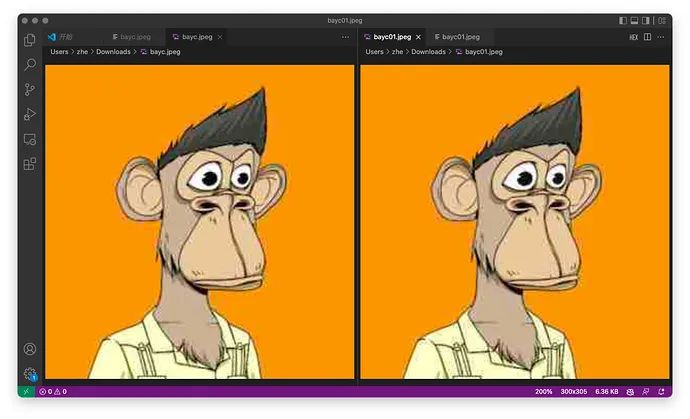Image resolution: width=690 pixels, height=419 pixels.
Task: Open the Accounts menu icon
Action: pos(29,349)
